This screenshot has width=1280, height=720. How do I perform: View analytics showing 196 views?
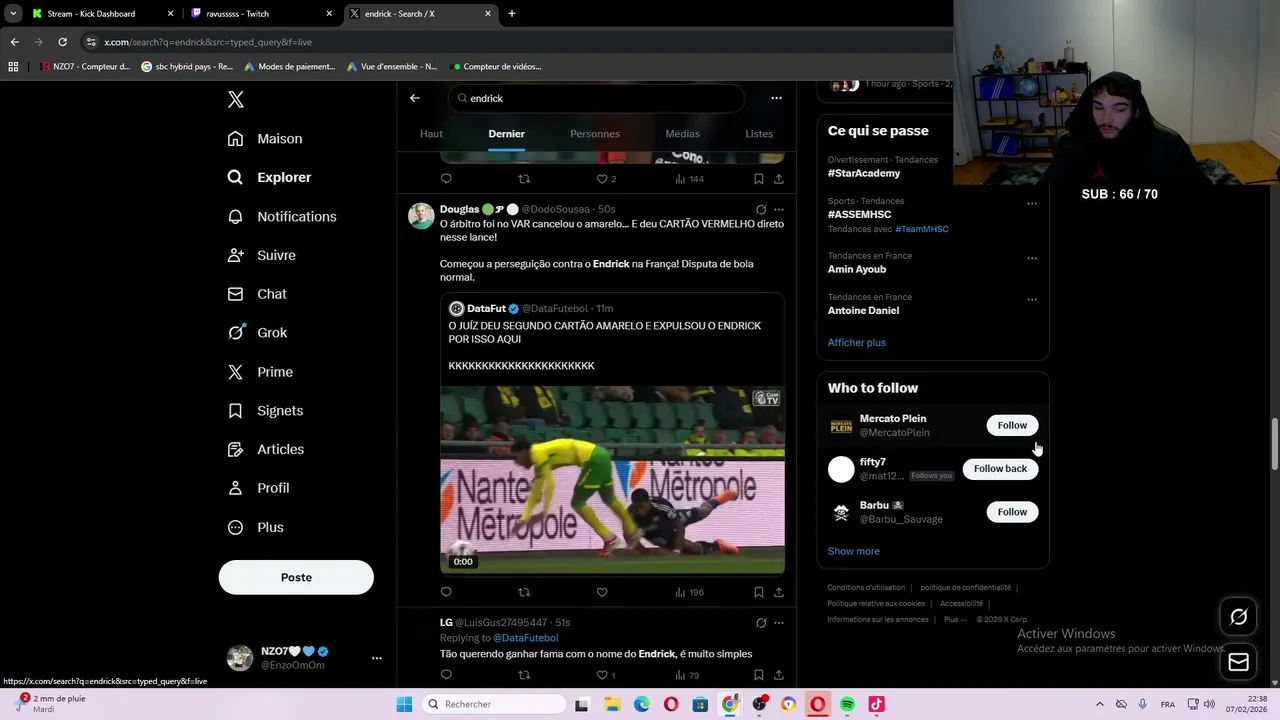pyautogui.click(x=689, y=592)
